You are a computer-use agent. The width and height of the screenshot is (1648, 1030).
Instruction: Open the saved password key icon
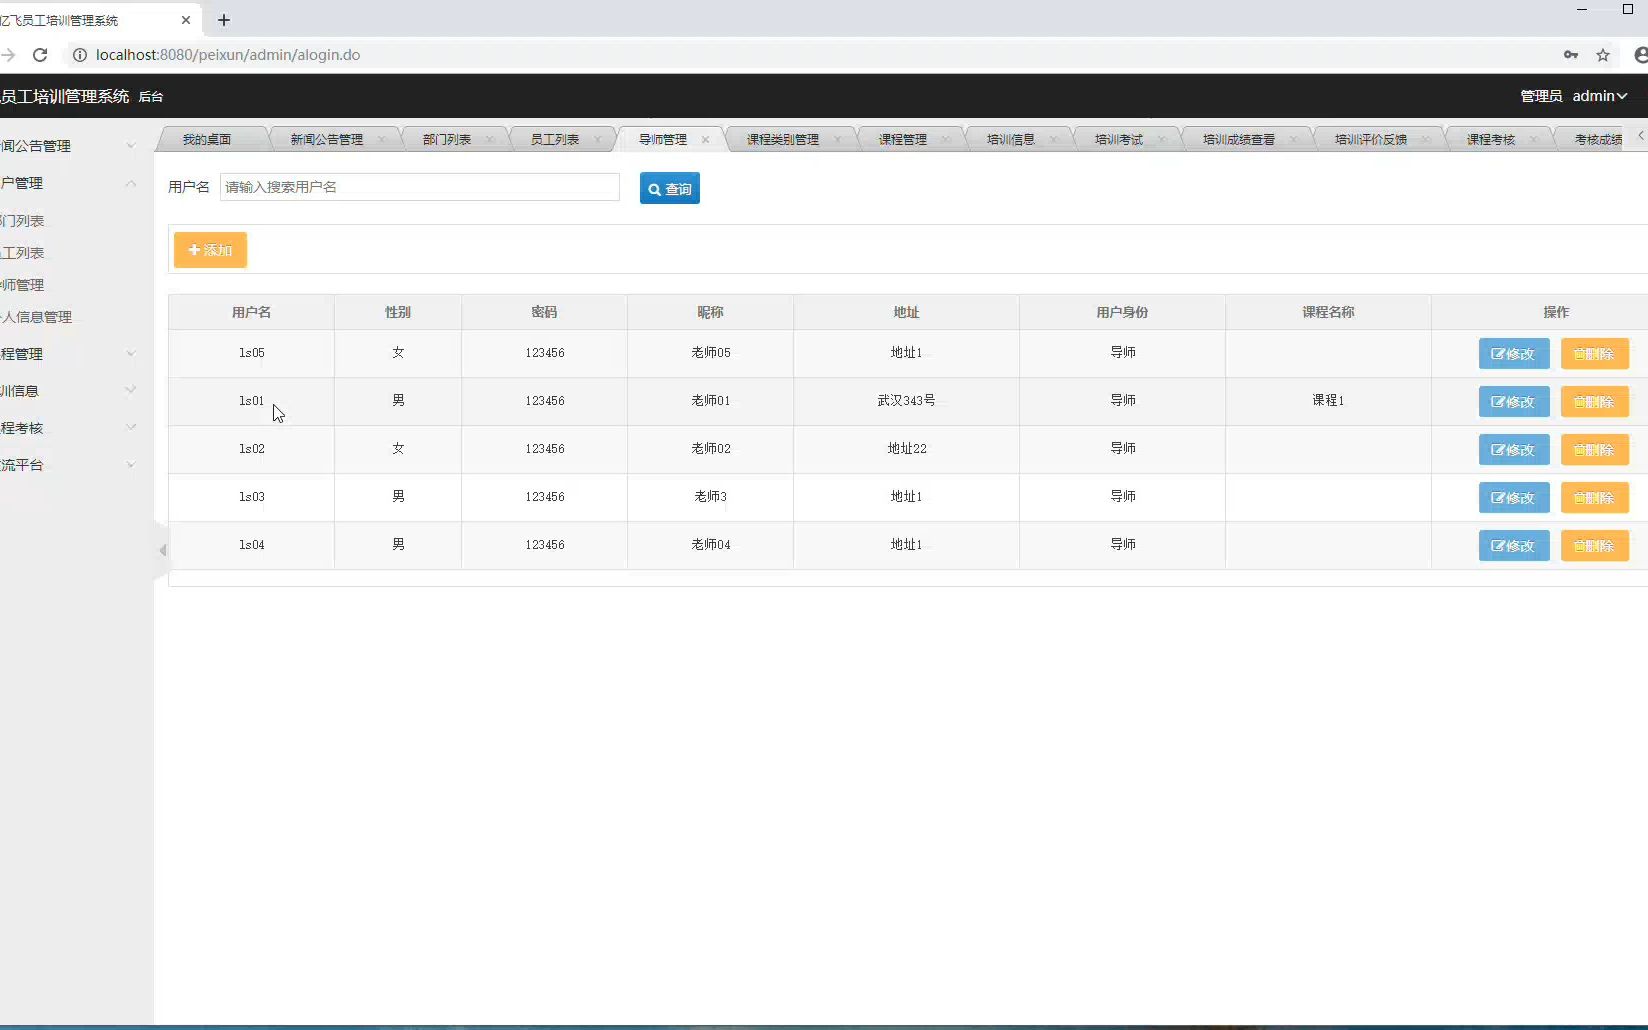(1571, 55)
